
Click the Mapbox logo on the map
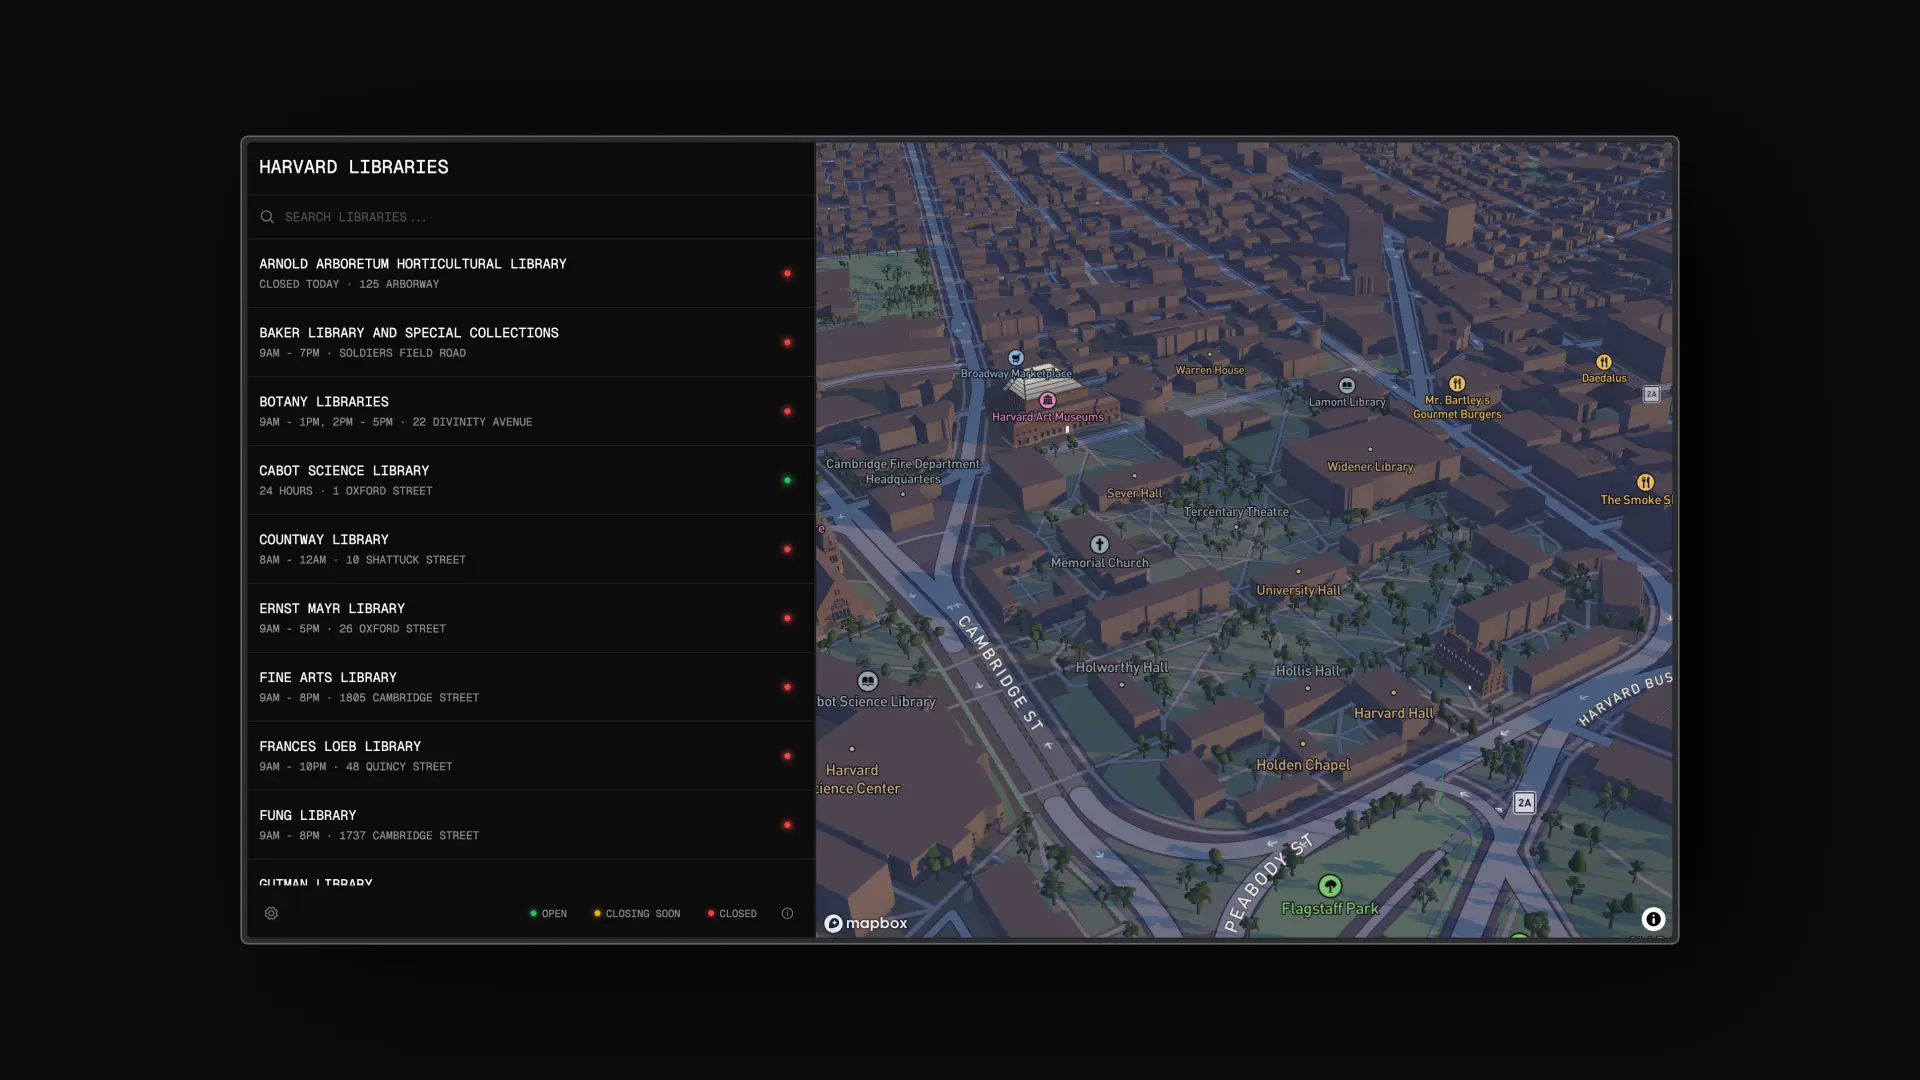coord(866,923)
